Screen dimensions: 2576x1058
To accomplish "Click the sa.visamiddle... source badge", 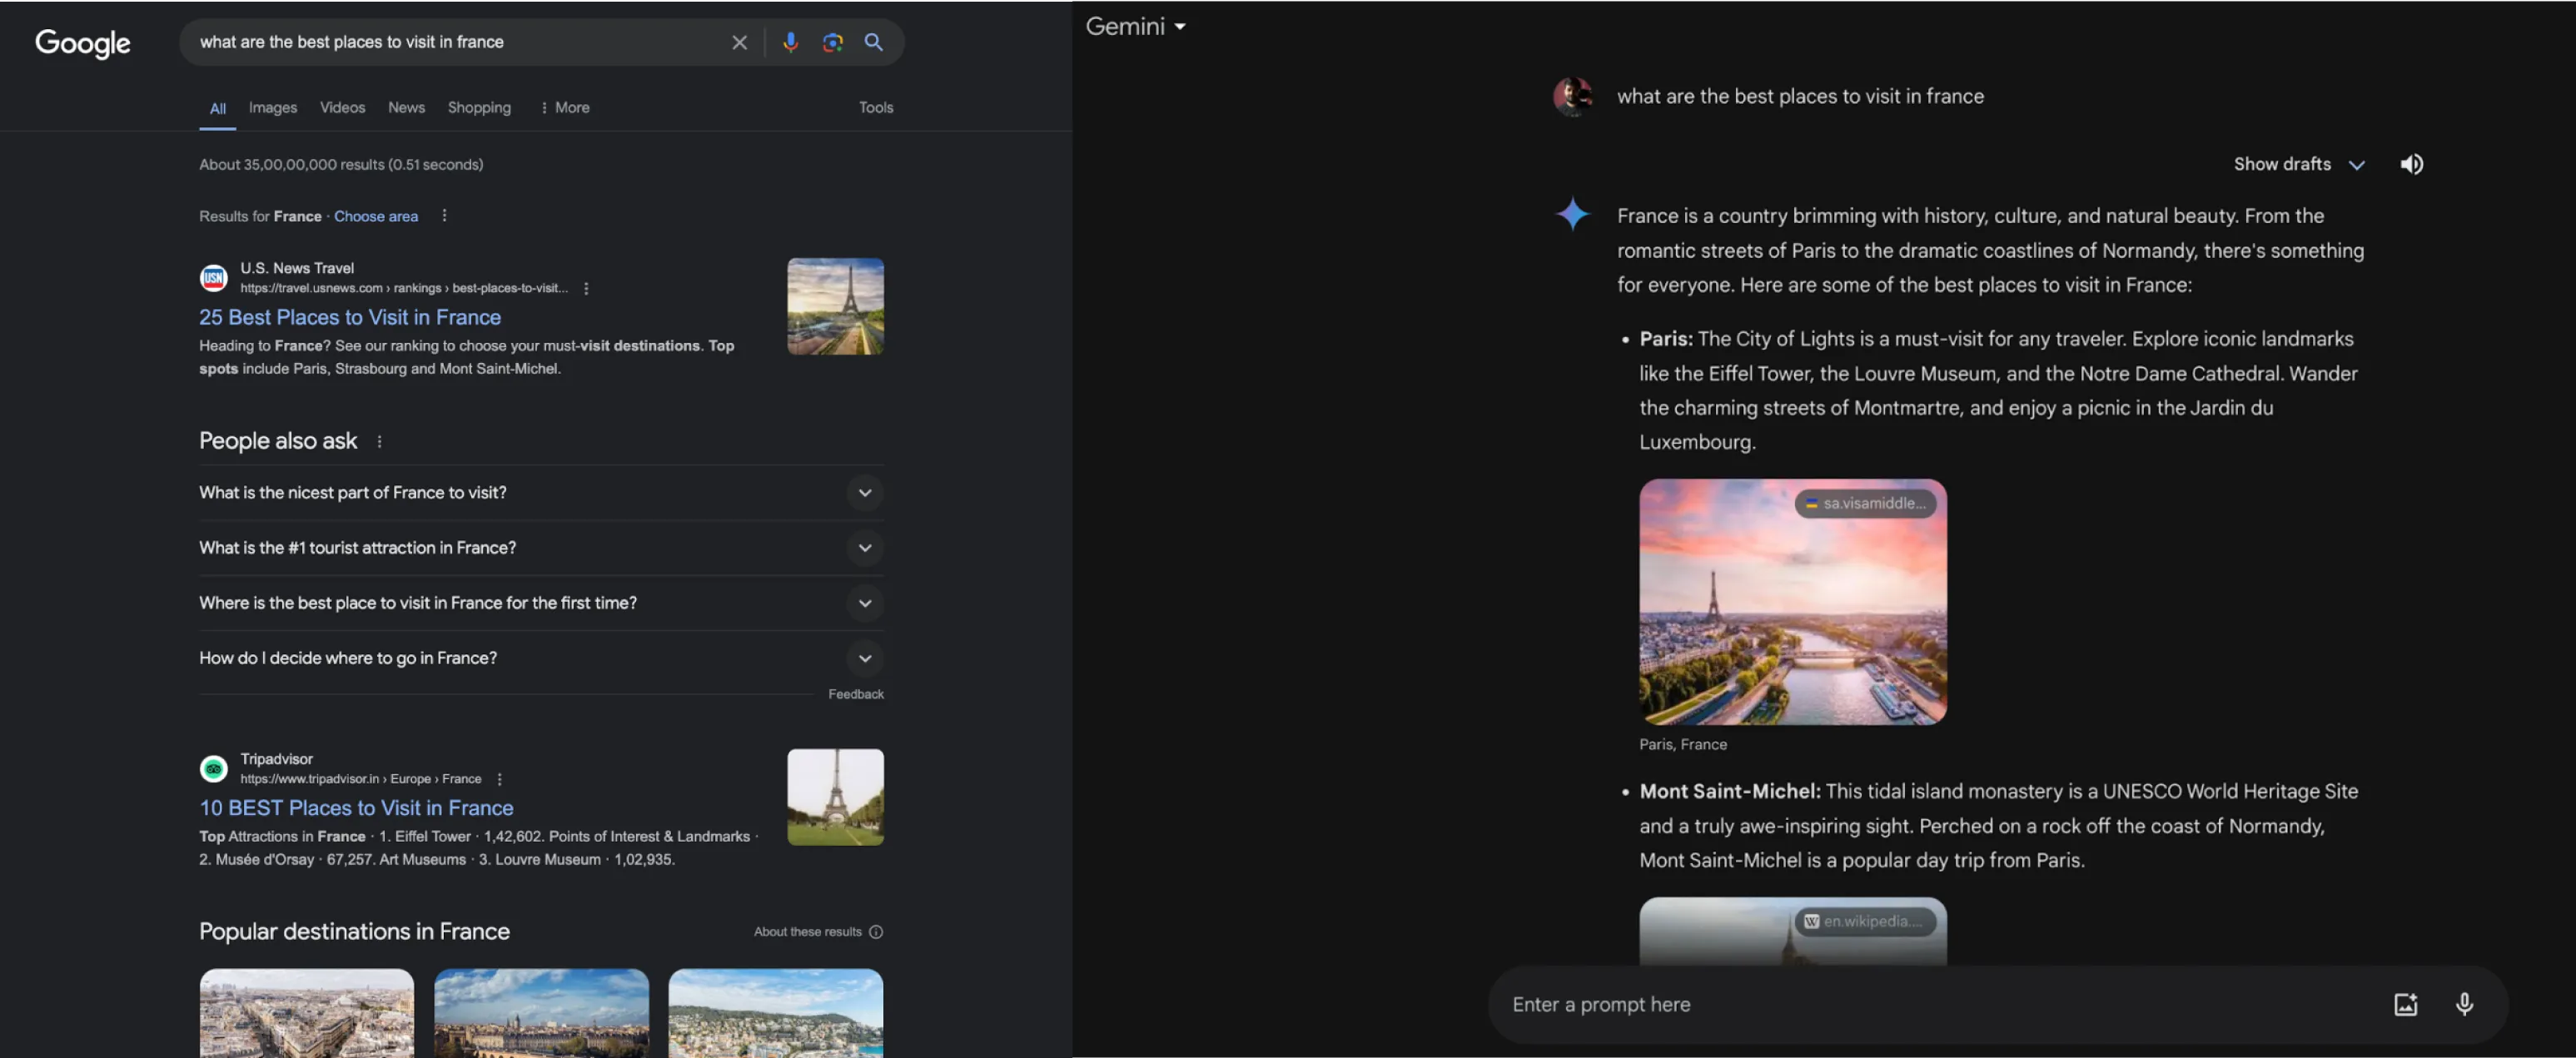I will point(1865,503).
